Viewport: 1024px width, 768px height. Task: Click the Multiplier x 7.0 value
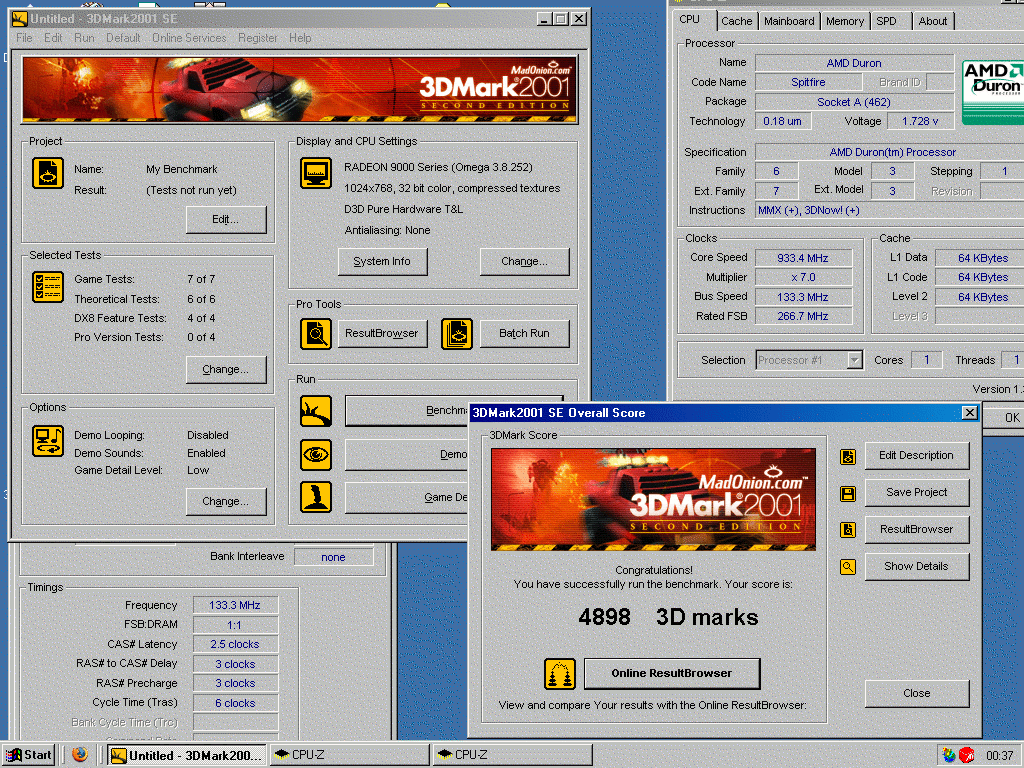[x=803, y=278]
